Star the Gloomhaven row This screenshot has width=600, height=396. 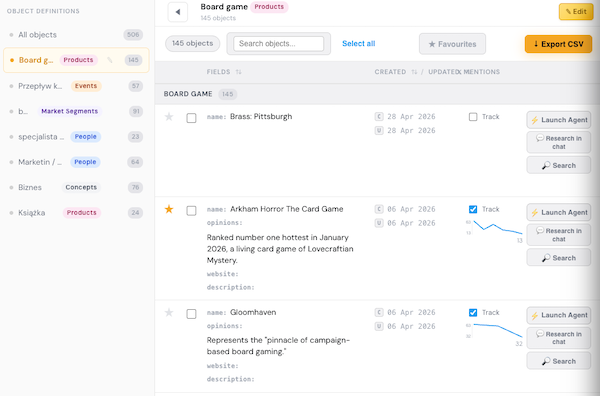pyautogui.click(x=169, y=313)
